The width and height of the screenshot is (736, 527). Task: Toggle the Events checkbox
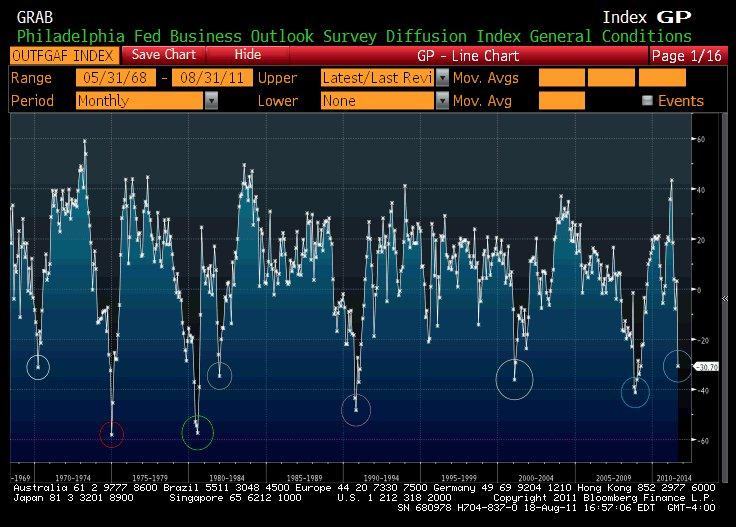647,101
